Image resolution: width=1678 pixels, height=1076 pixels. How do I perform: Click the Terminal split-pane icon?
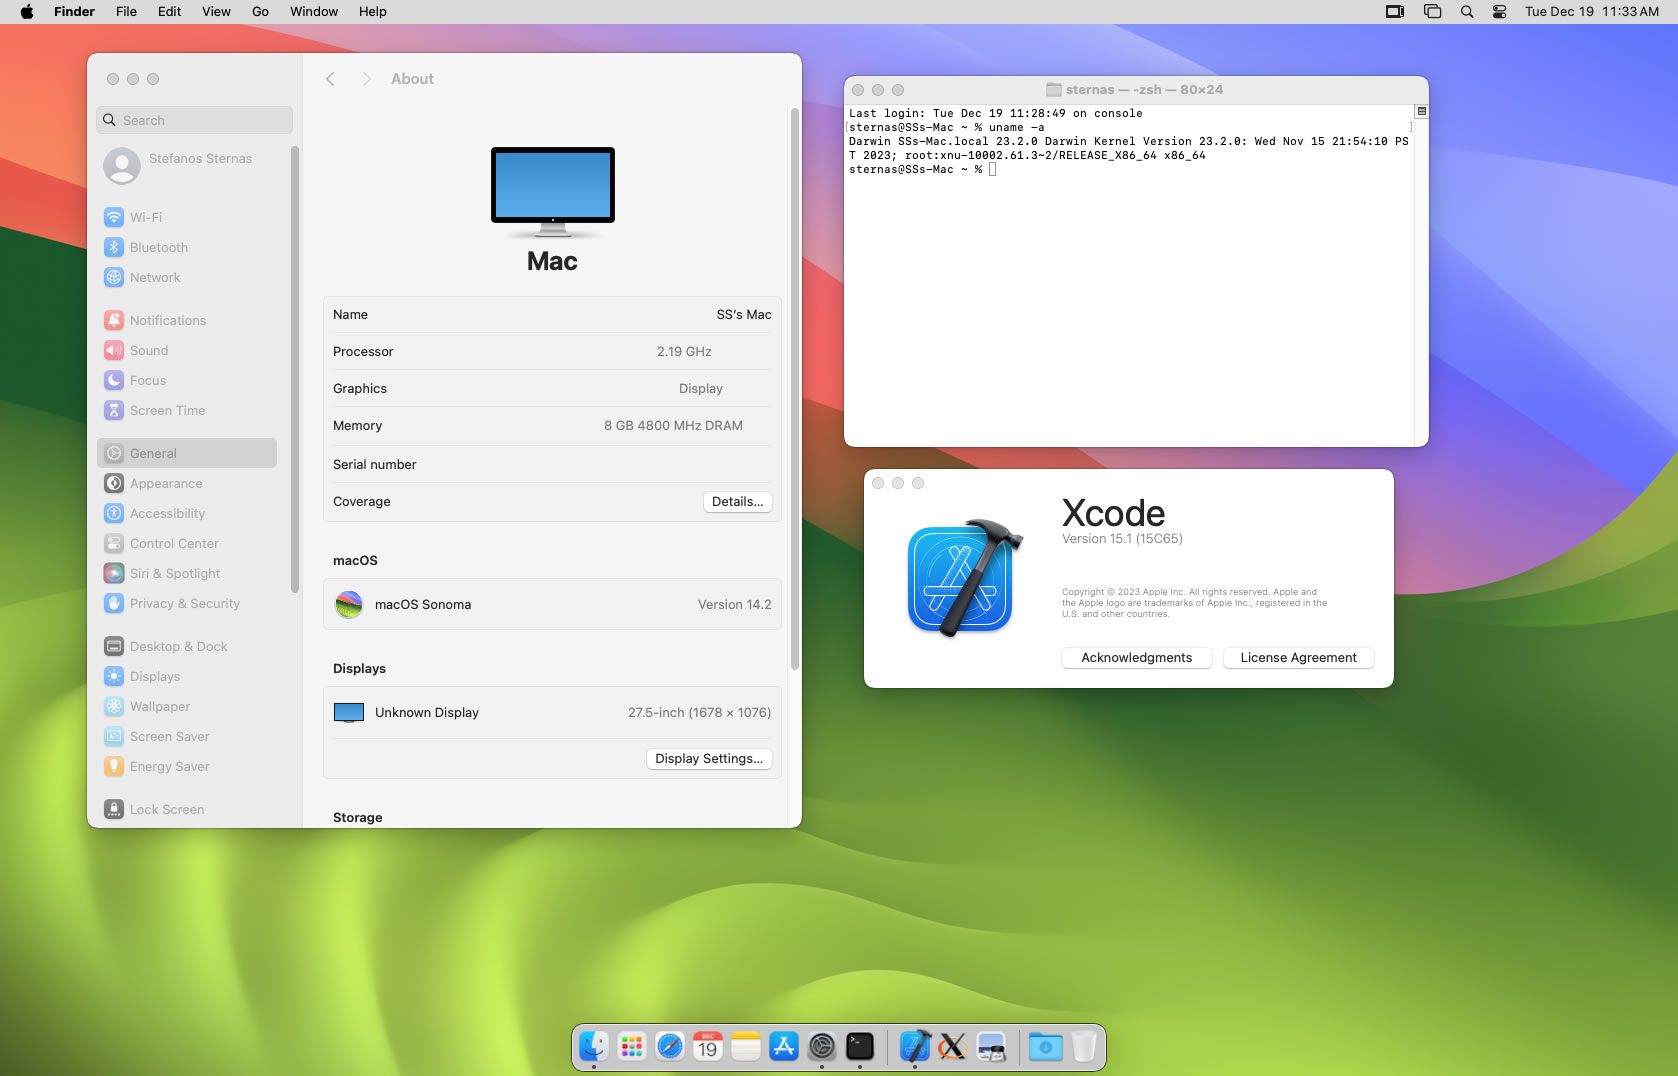pos(1421,111)
